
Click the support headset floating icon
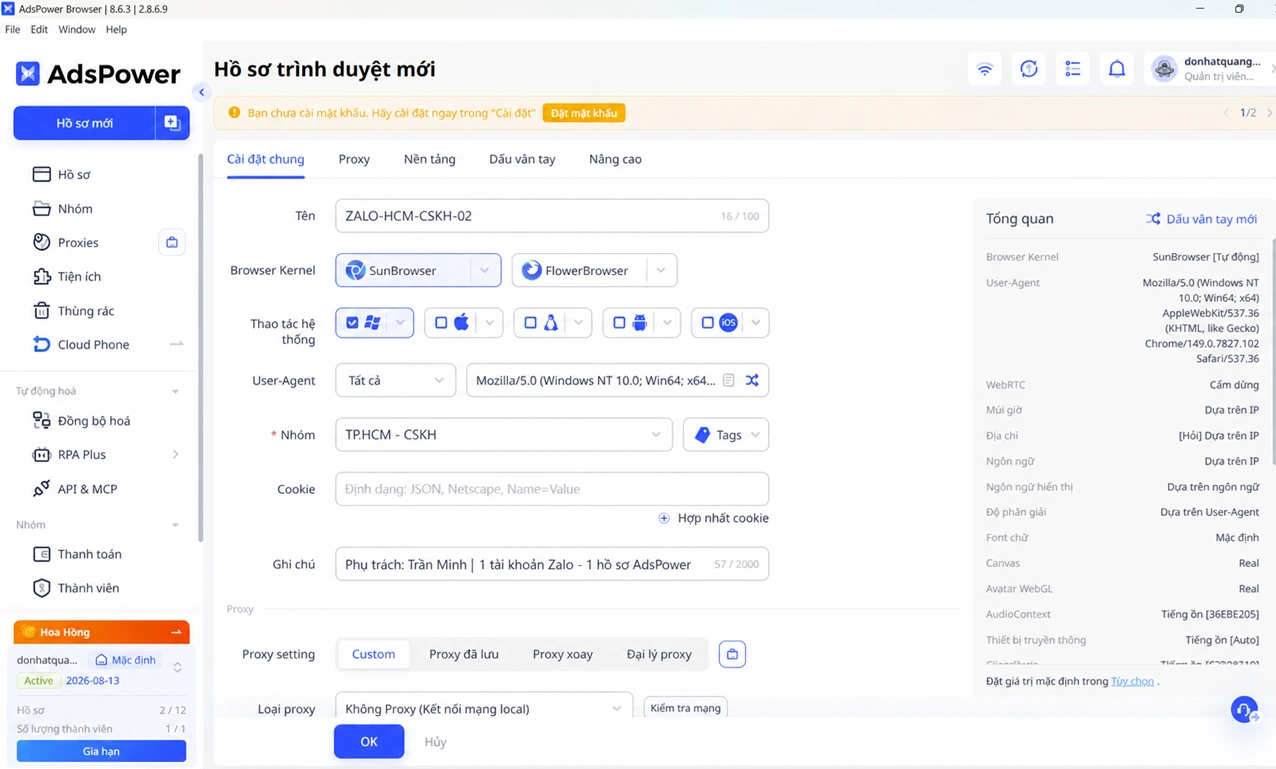tap(1244, 710)
